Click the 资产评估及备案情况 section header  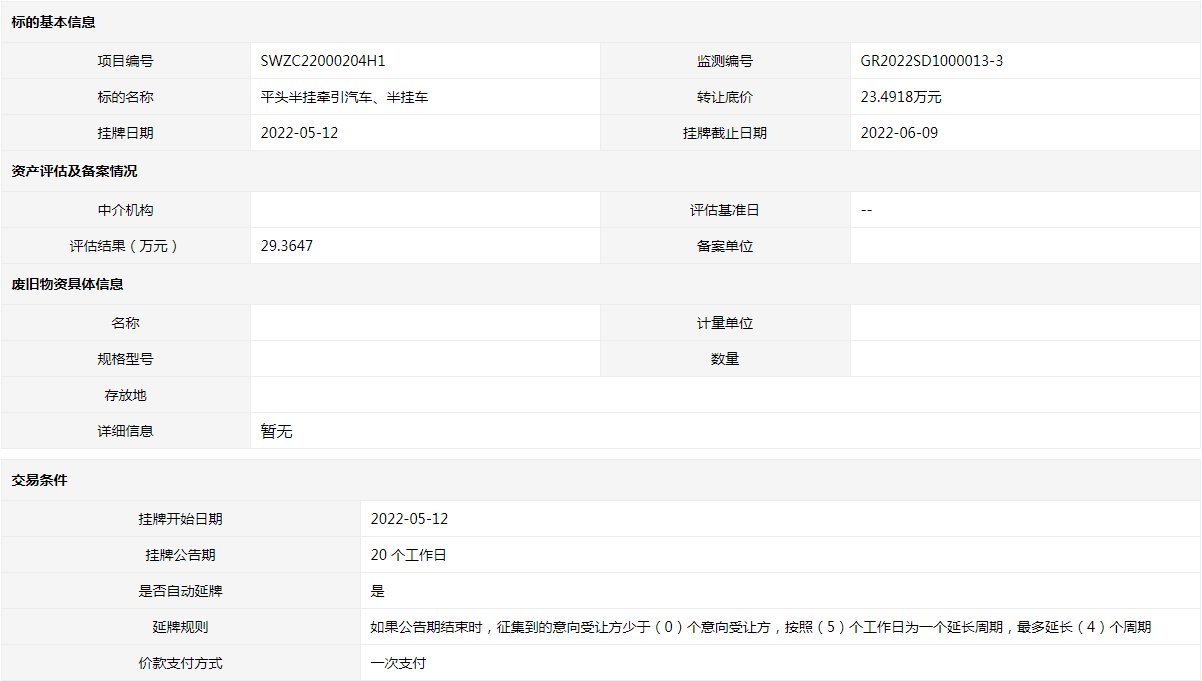pos(74,171)
